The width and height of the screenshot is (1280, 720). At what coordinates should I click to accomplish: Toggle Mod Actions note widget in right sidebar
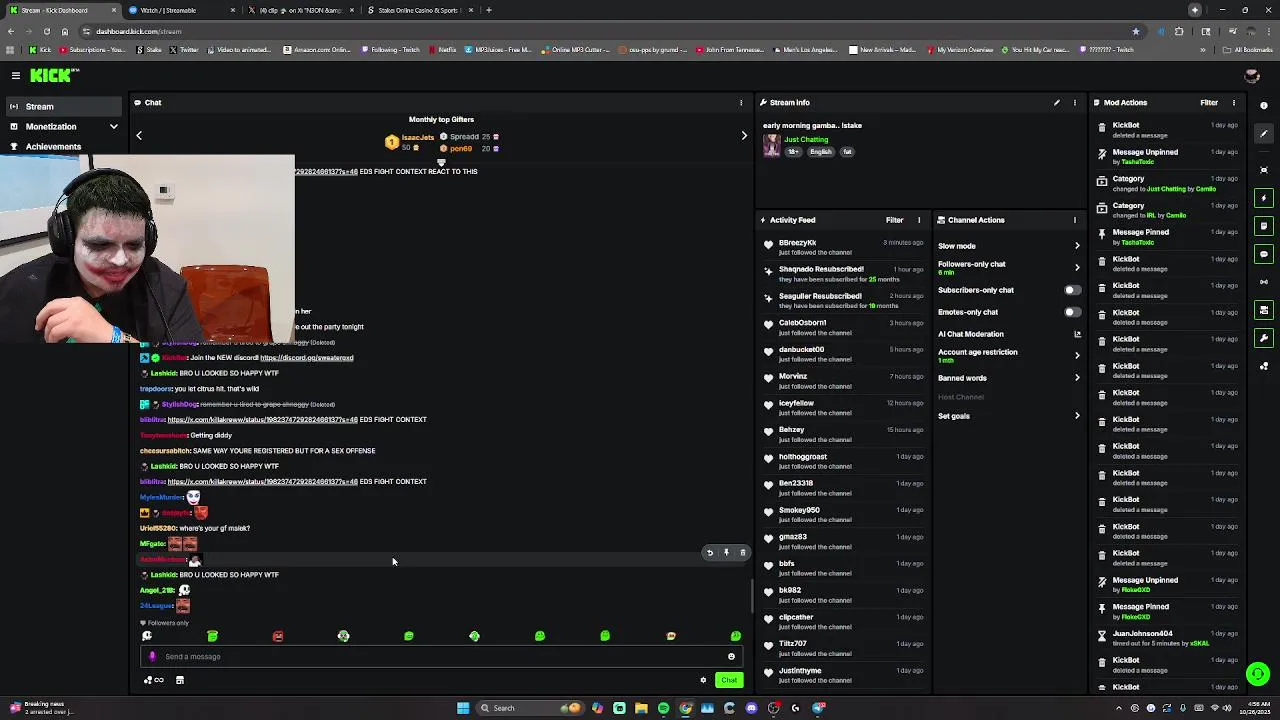(x=1264, y=226)
